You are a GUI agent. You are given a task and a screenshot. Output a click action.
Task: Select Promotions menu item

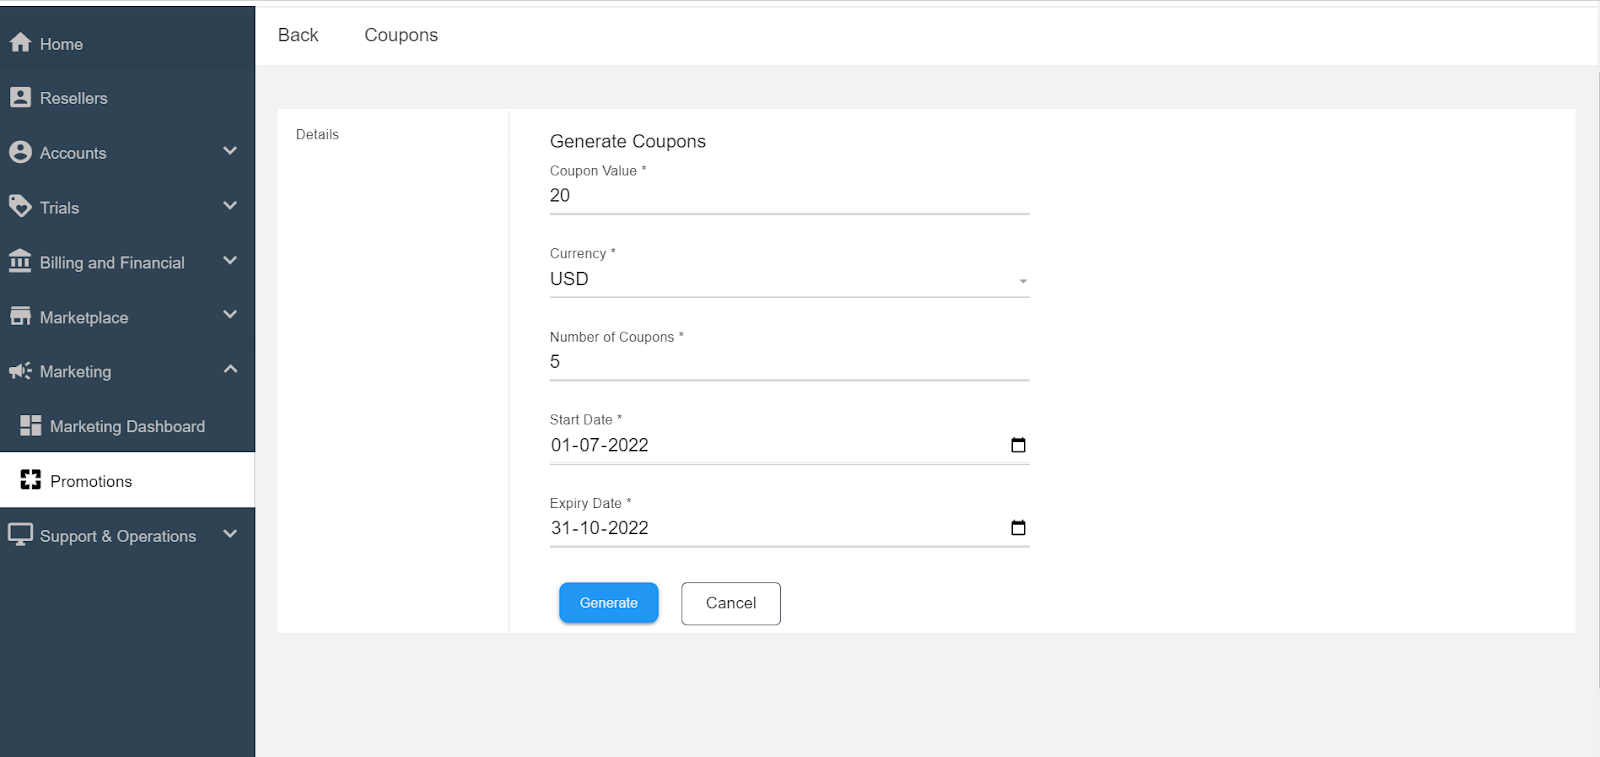point(127,480)
